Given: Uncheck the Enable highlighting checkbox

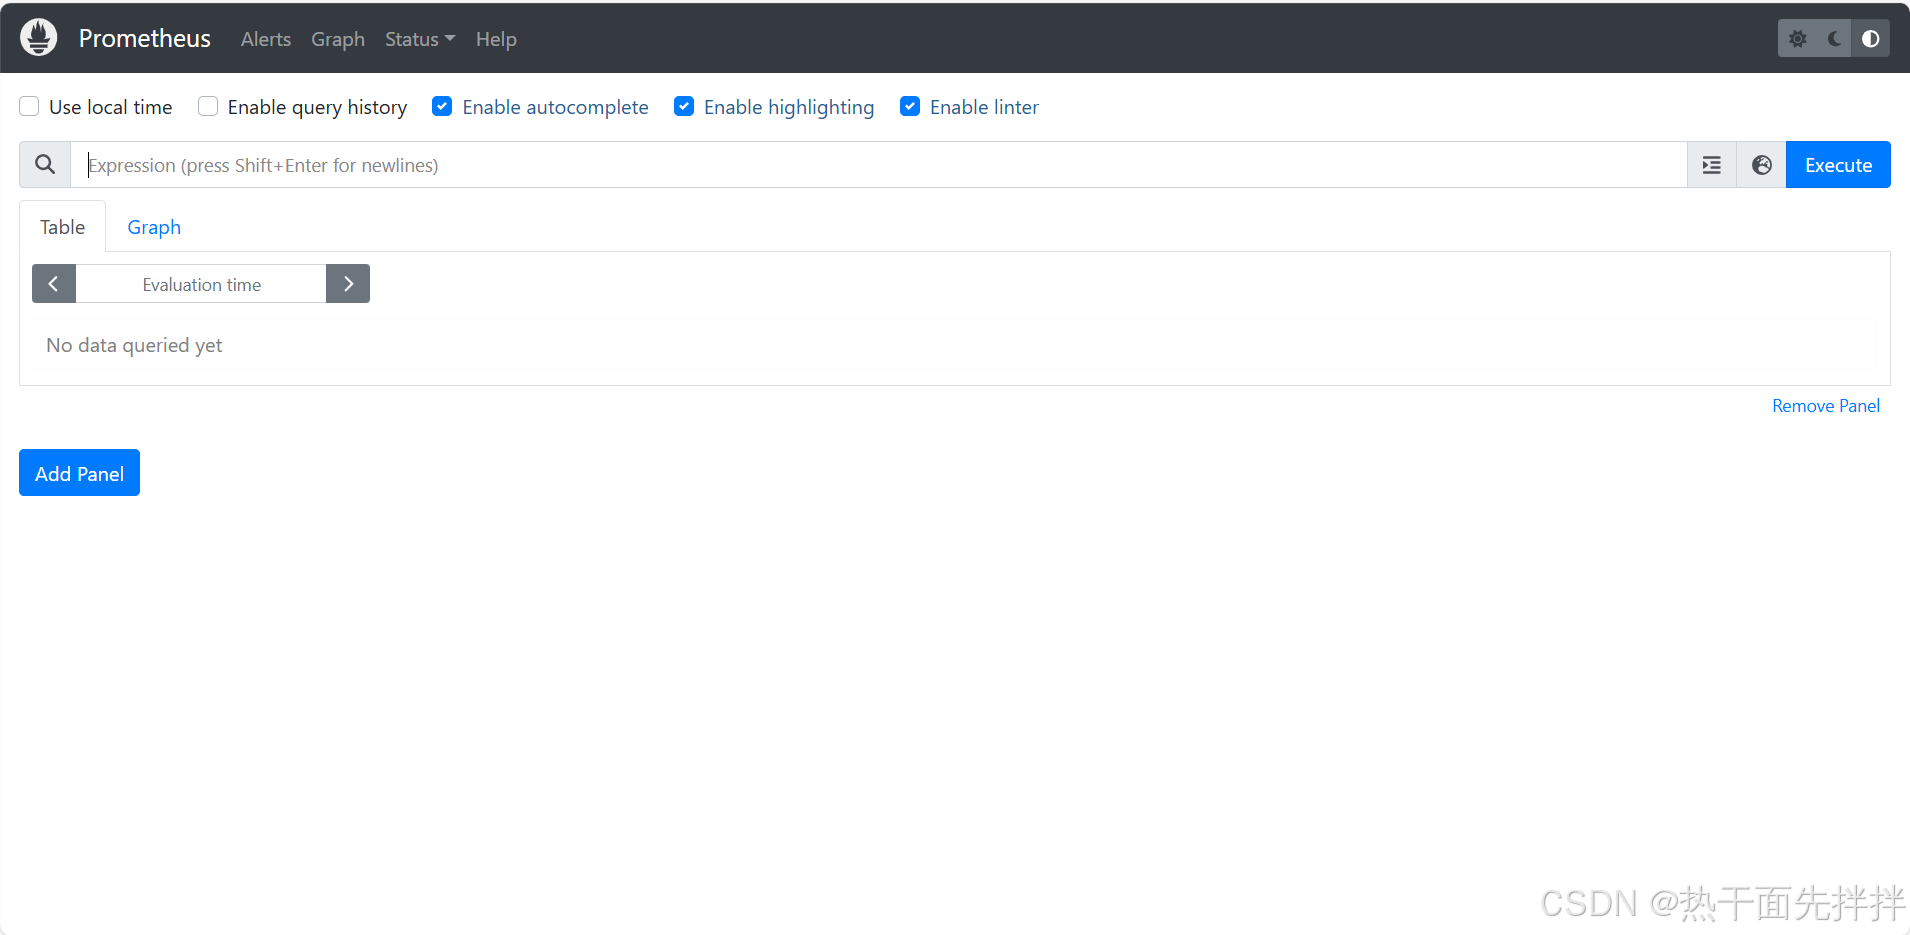Looking at the screenshot, I should [684, 106].
